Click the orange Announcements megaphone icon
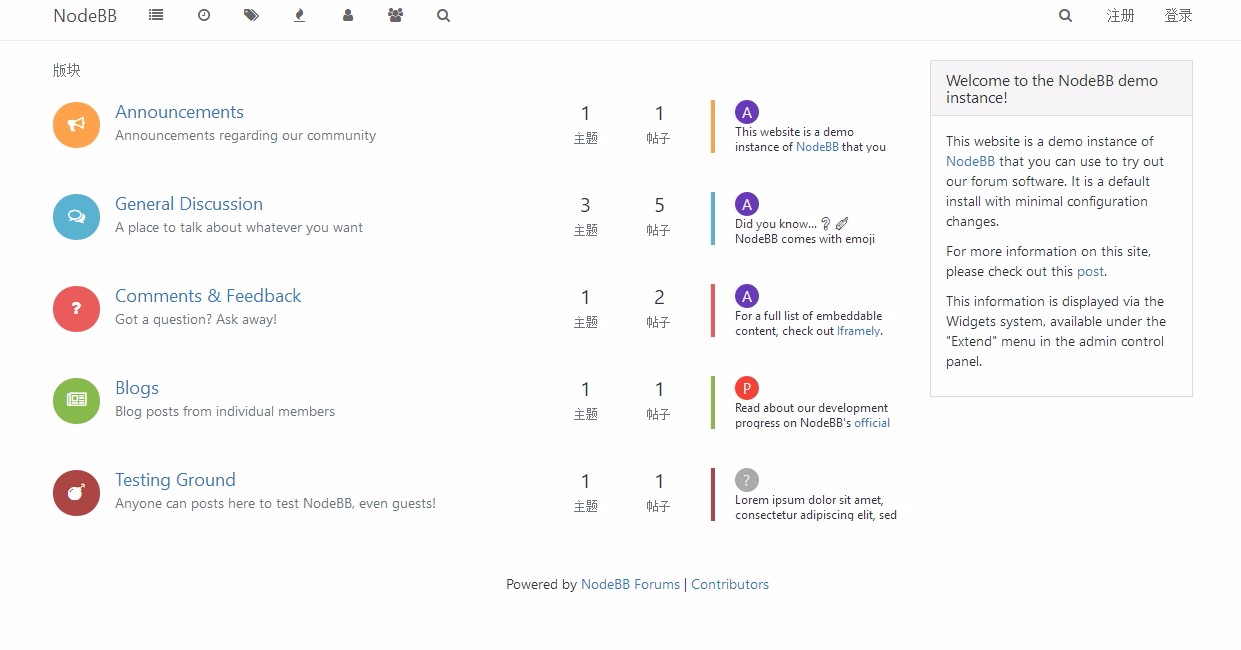Screen dimensions: 1241x650 [76, 125]
